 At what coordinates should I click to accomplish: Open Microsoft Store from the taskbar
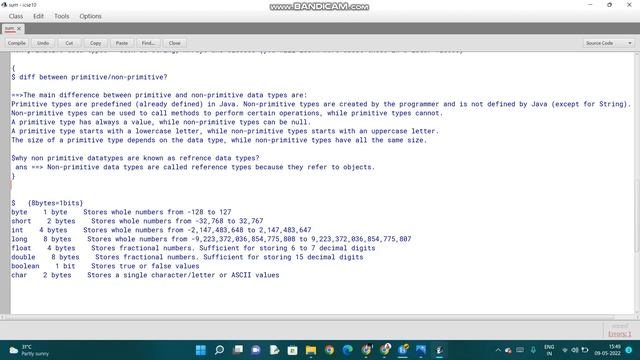pos(293,350)
